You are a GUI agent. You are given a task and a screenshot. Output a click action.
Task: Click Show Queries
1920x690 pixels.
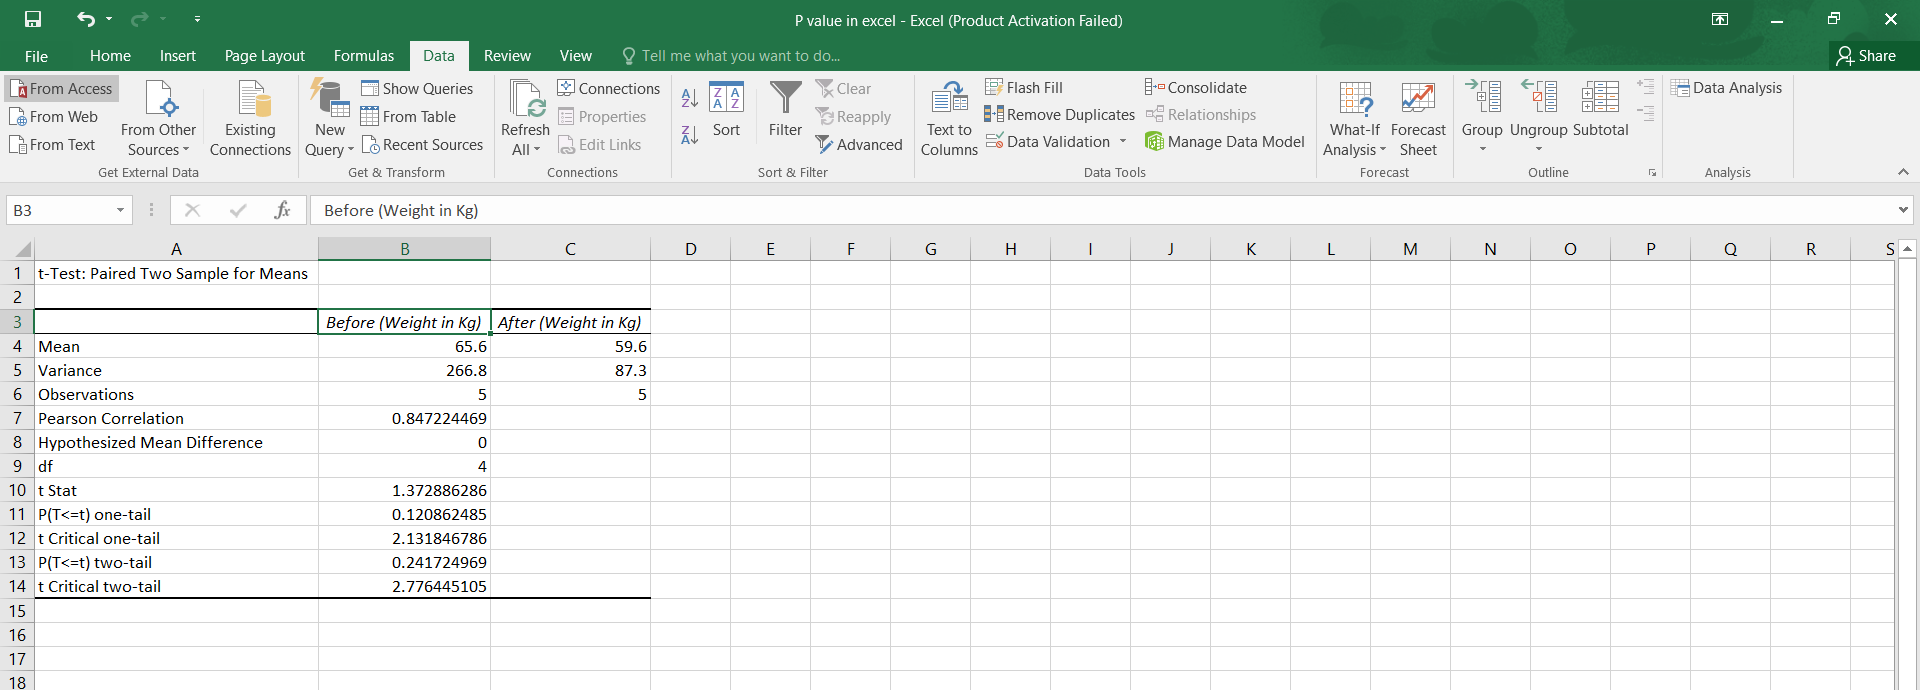[x=417, y=89]
